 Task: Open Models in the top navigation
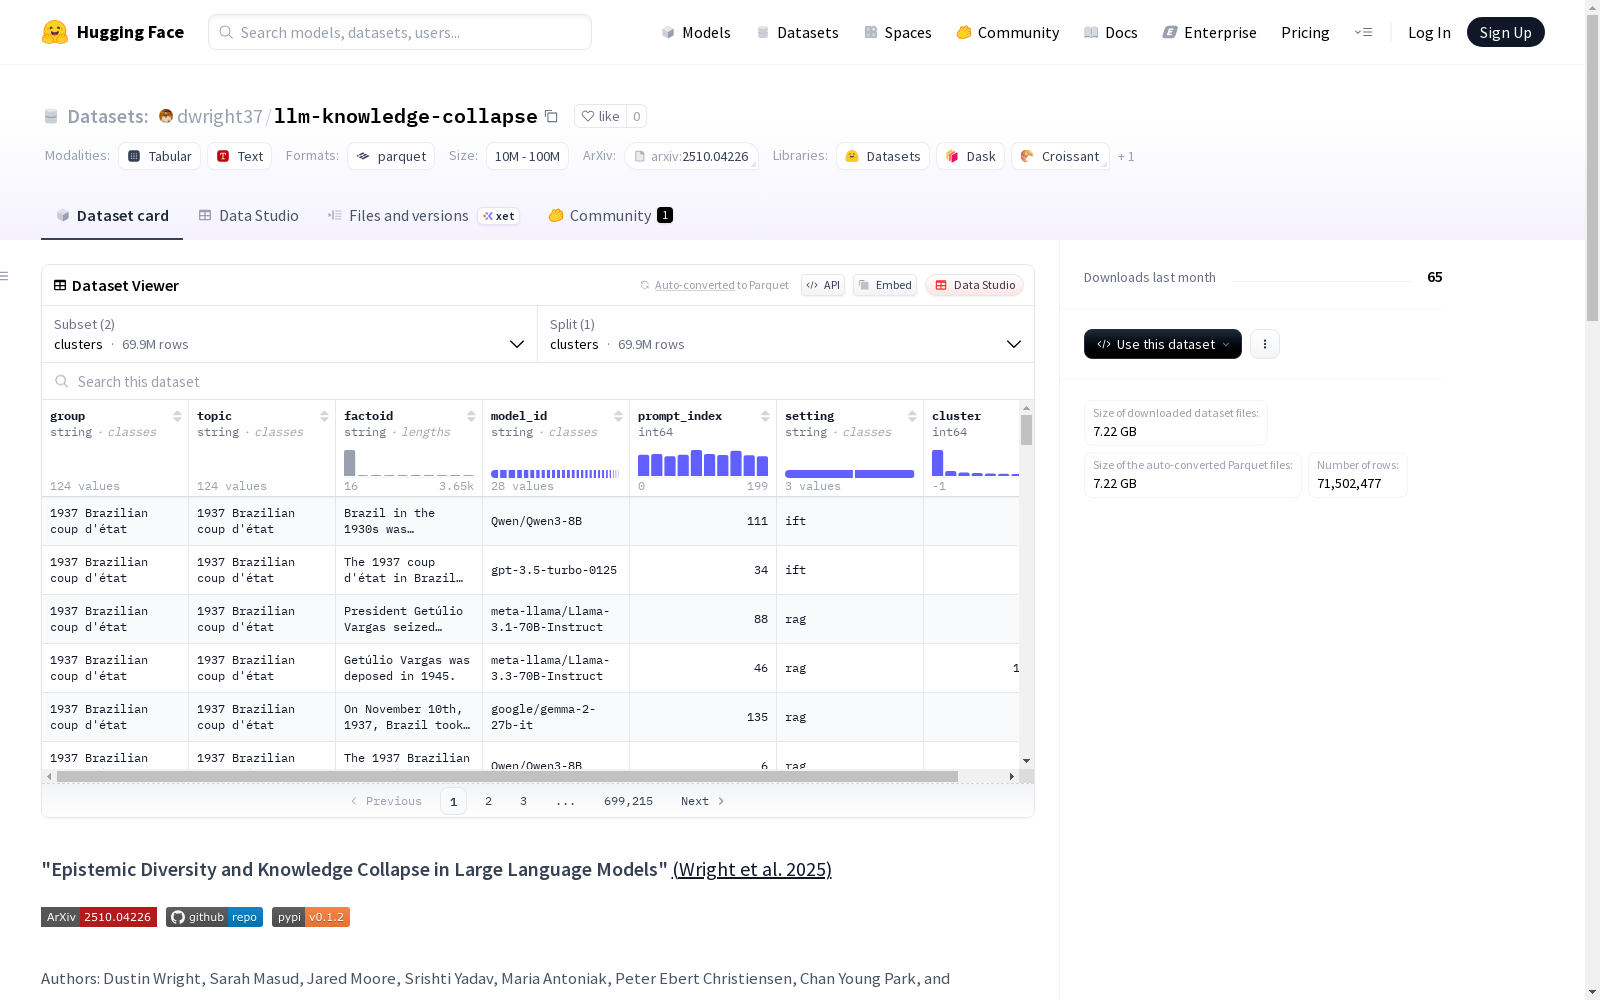696,32
